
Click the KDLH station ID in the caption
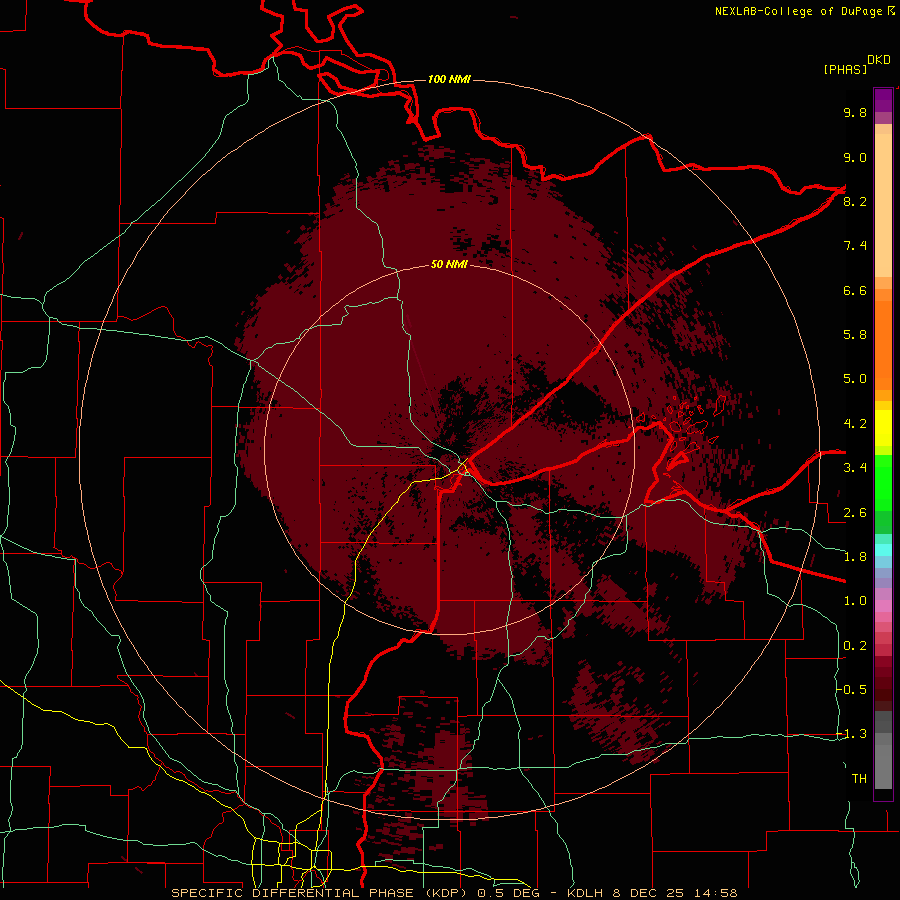585,893
